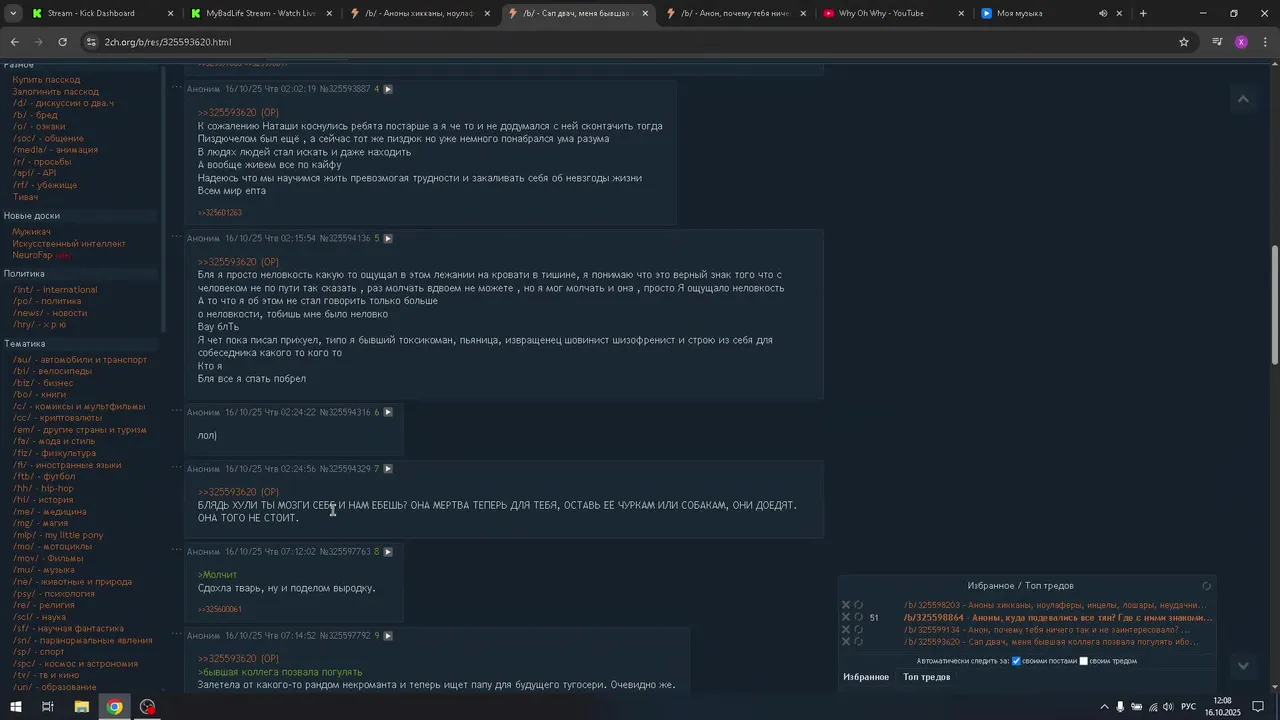Open the Chrome profile avatar
The height and width of the screenshot is (720, 1280).
coord(1241,42)
